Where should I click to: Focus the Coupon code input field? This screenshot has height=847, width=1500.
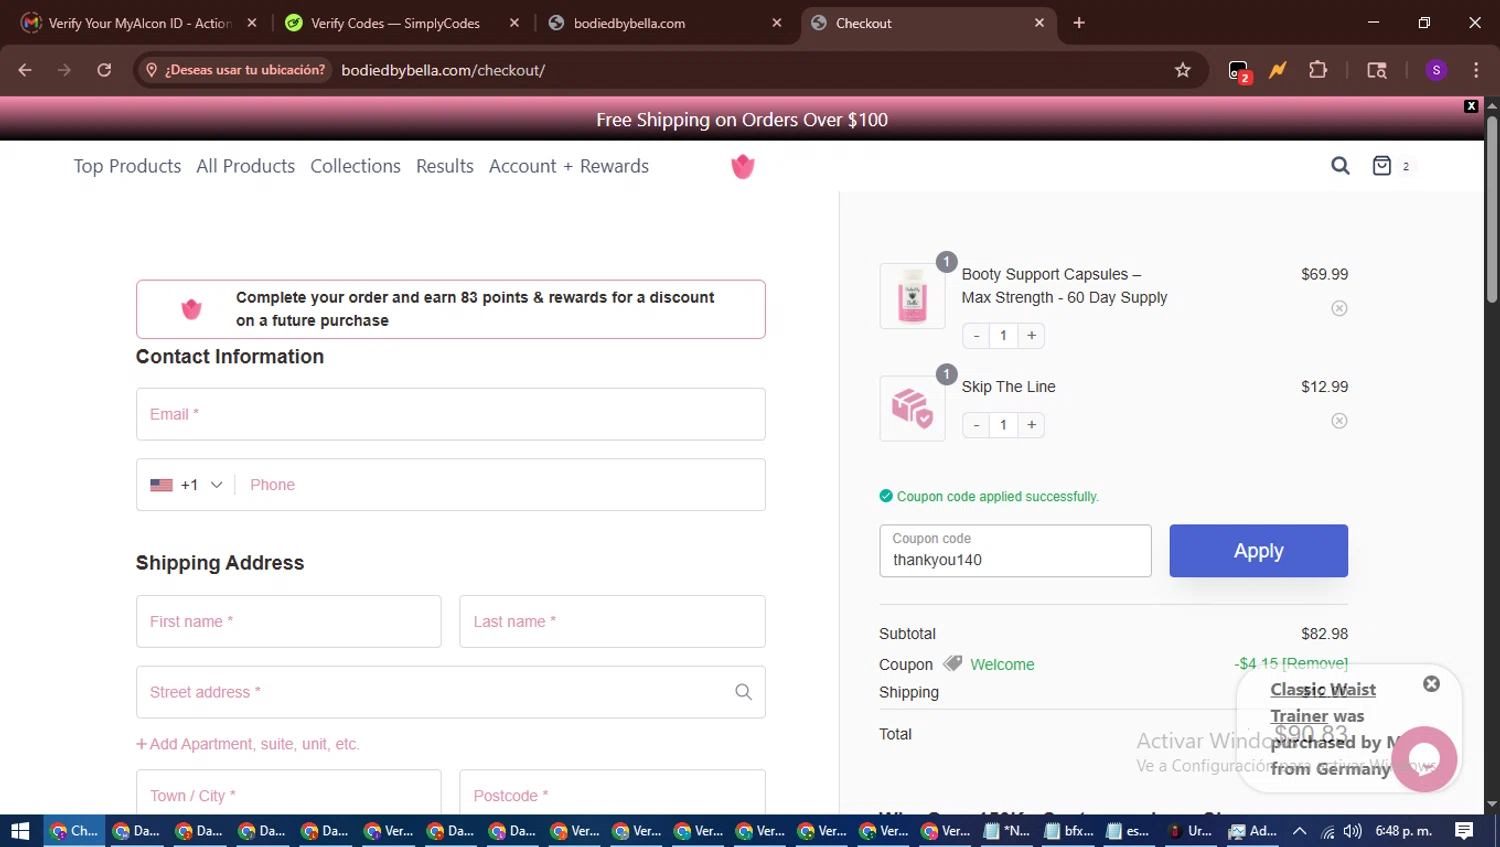click(1015, 551)
